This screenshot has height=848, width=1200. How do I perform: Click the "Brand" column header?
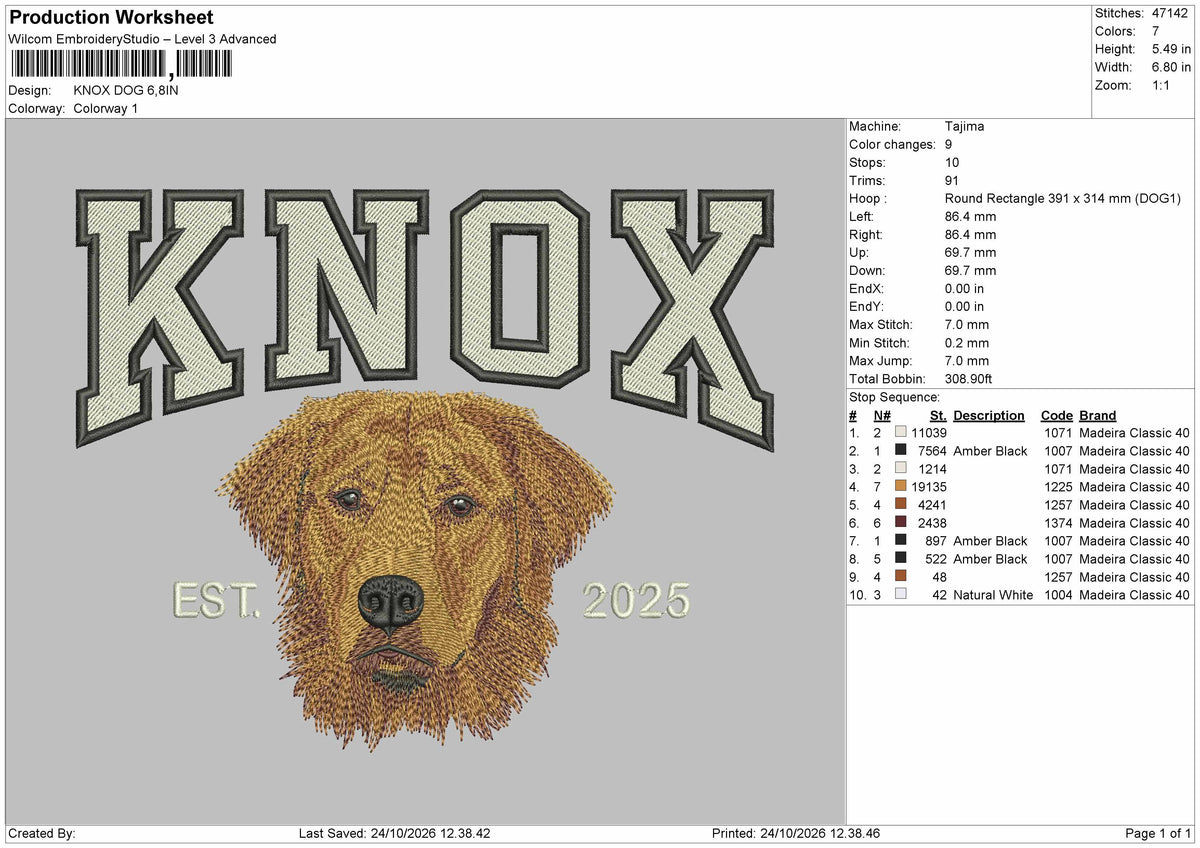point(1098,416)
